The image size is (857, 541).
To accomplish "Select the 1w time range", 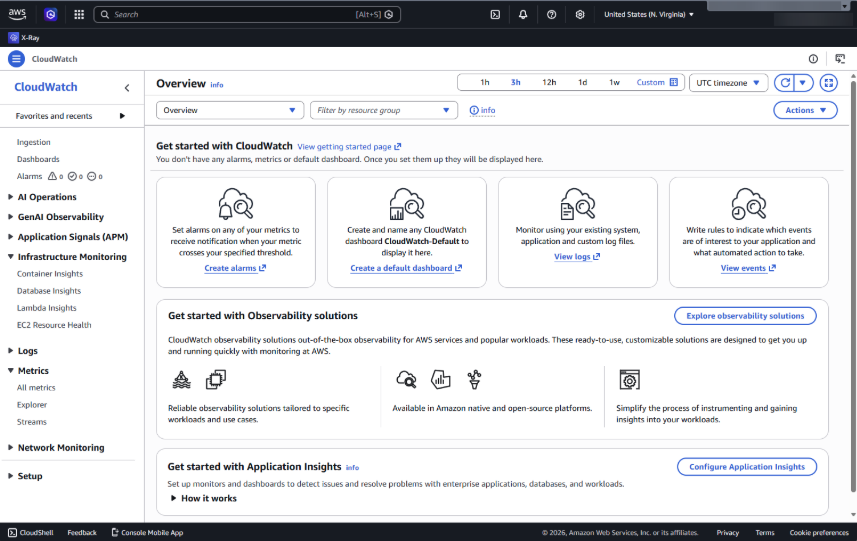I will pyautogui.click(x=614, y=83).
